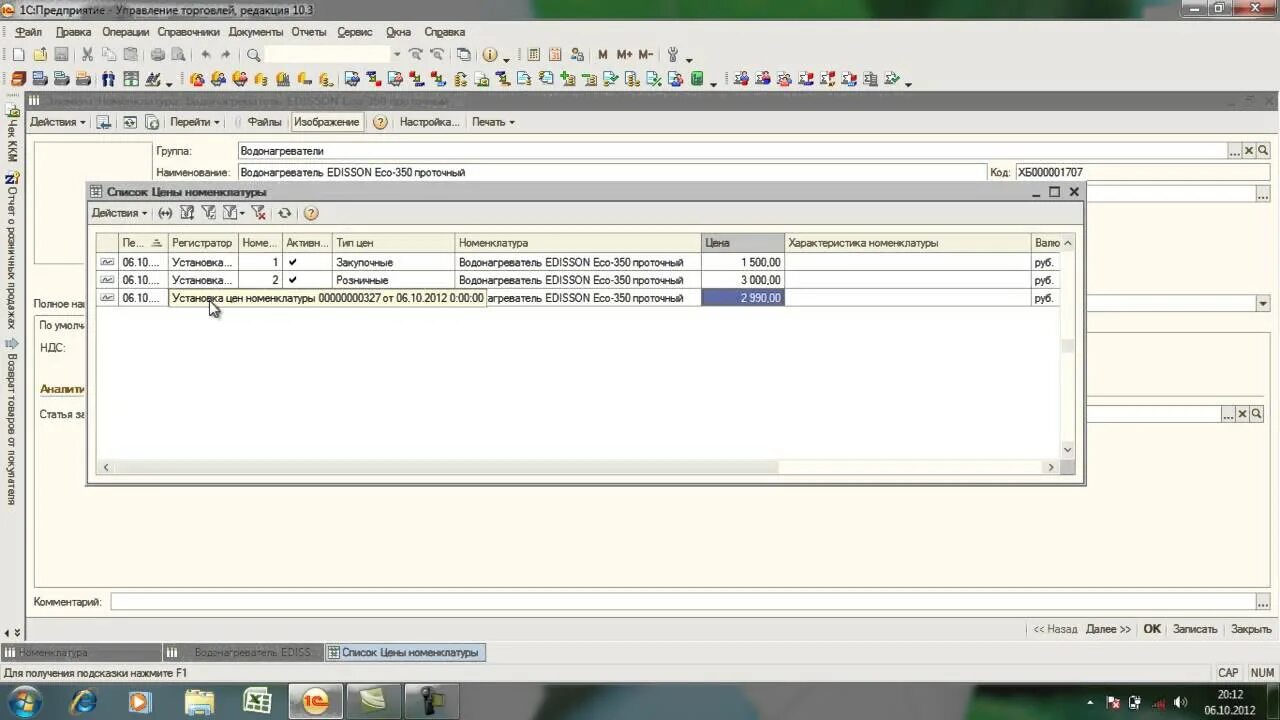Click the binoculars search icon in second toolbar

point(107,79)
